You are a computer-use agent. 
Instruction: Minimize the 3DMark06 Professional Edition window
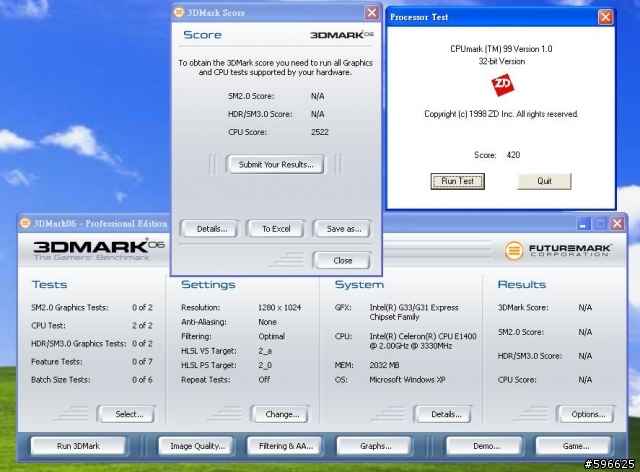pos(583,223)
